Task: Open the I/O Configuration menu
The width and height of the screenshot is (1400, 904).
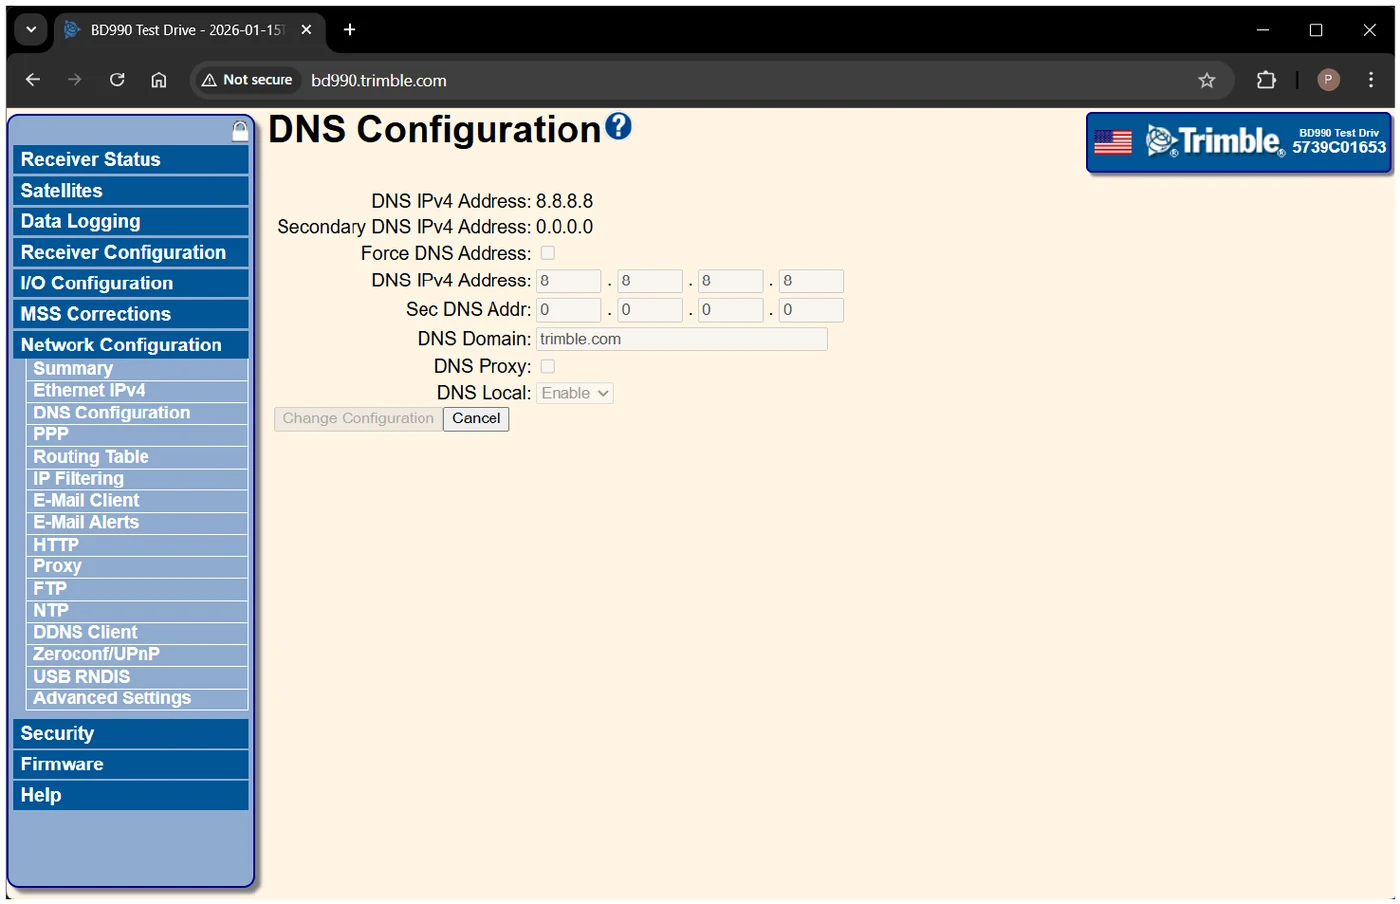Action: point(131,284)
